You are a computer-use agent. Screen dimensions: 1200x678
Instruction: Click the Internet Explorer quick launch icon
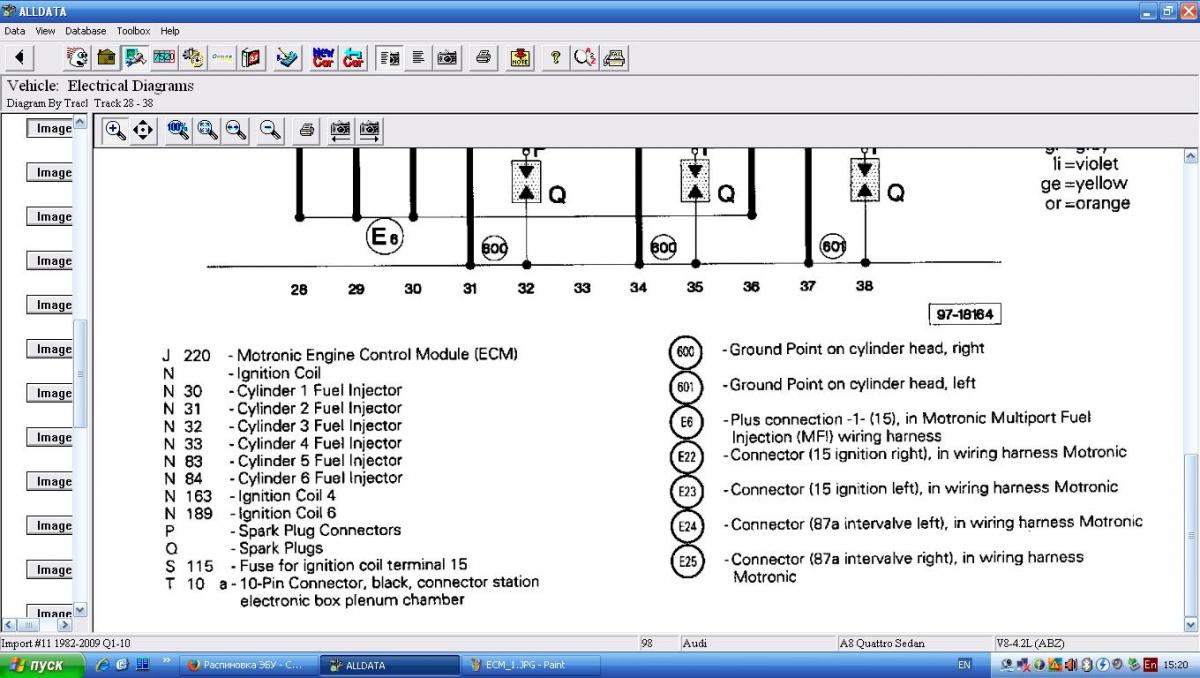coord(102,665)
